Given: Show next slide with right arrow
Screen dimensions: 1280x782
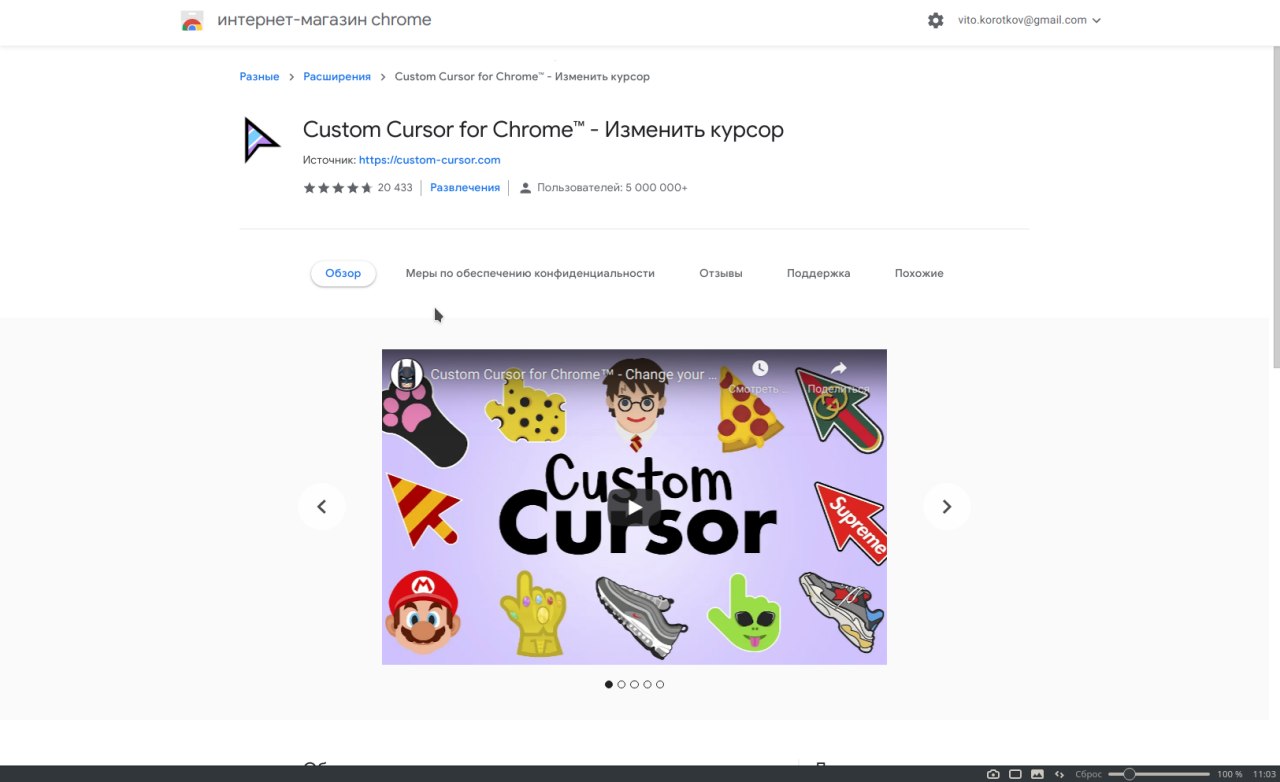Looking at the screenshot, I should (x=946, y=507).
